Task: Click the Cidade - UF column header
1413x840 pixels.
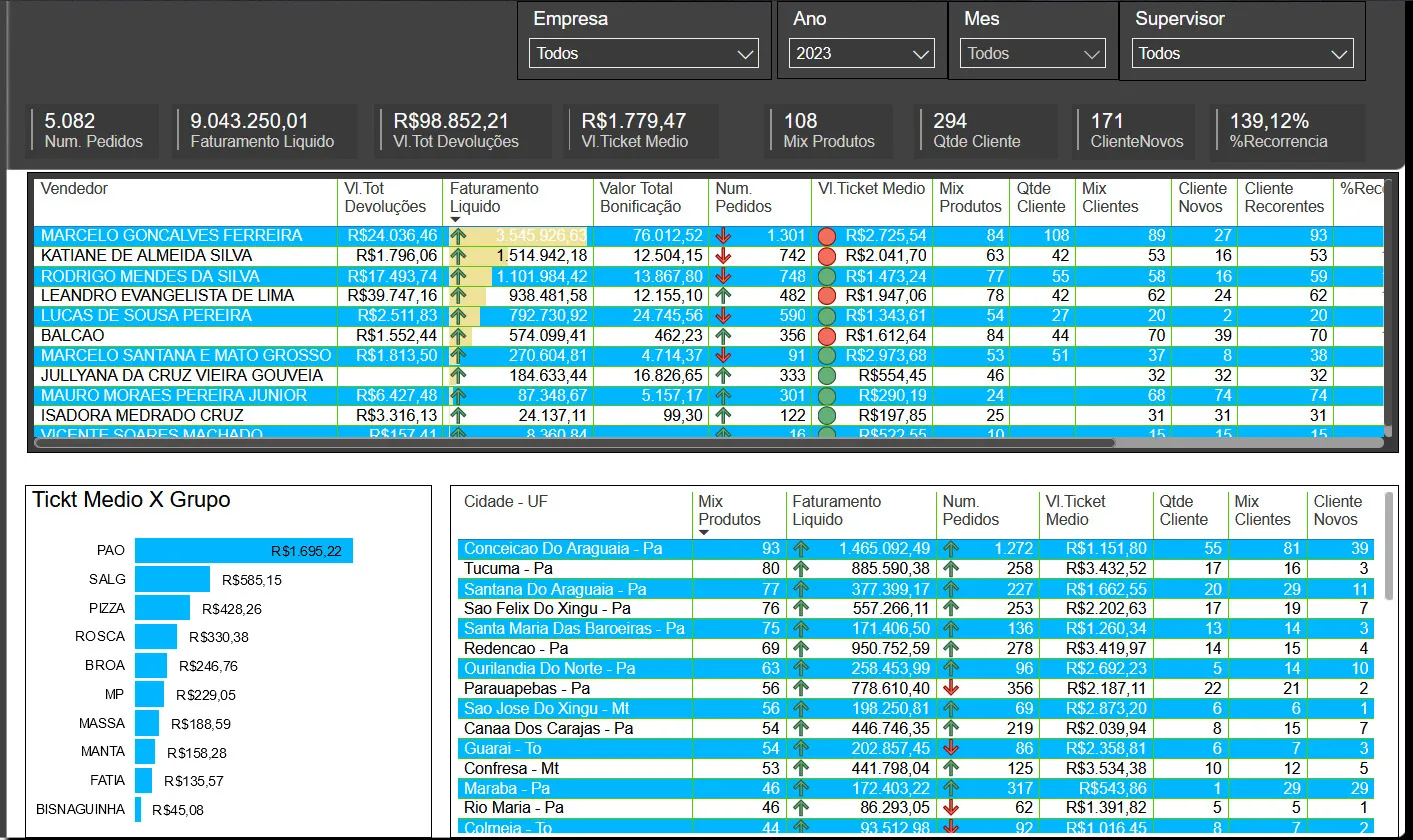Action: (505, 502)
